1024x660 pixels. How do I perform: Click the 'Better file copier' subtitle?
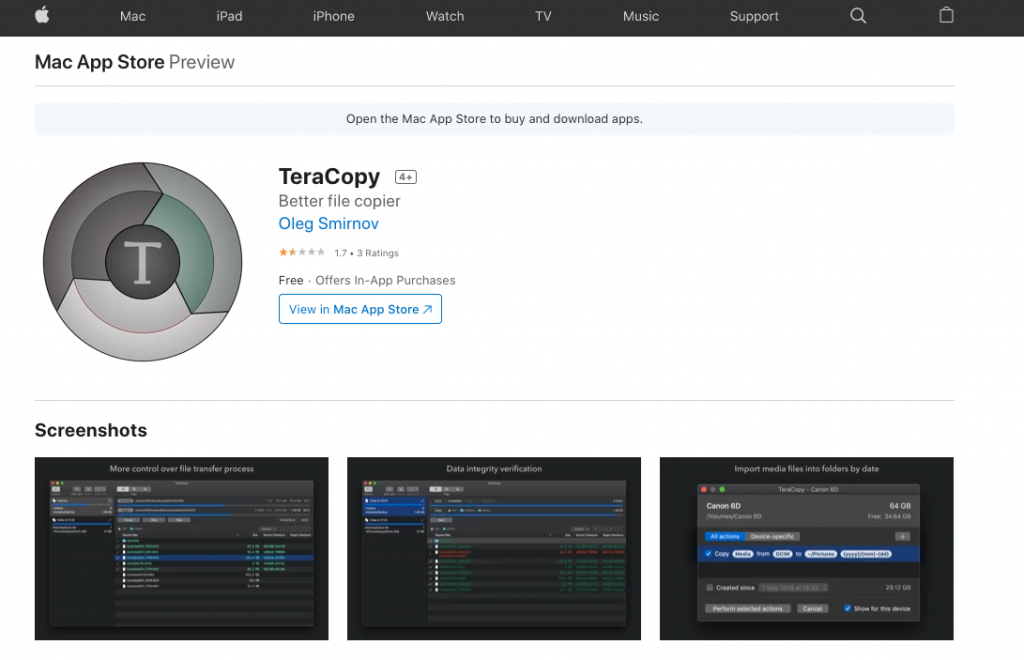(340, 201)
